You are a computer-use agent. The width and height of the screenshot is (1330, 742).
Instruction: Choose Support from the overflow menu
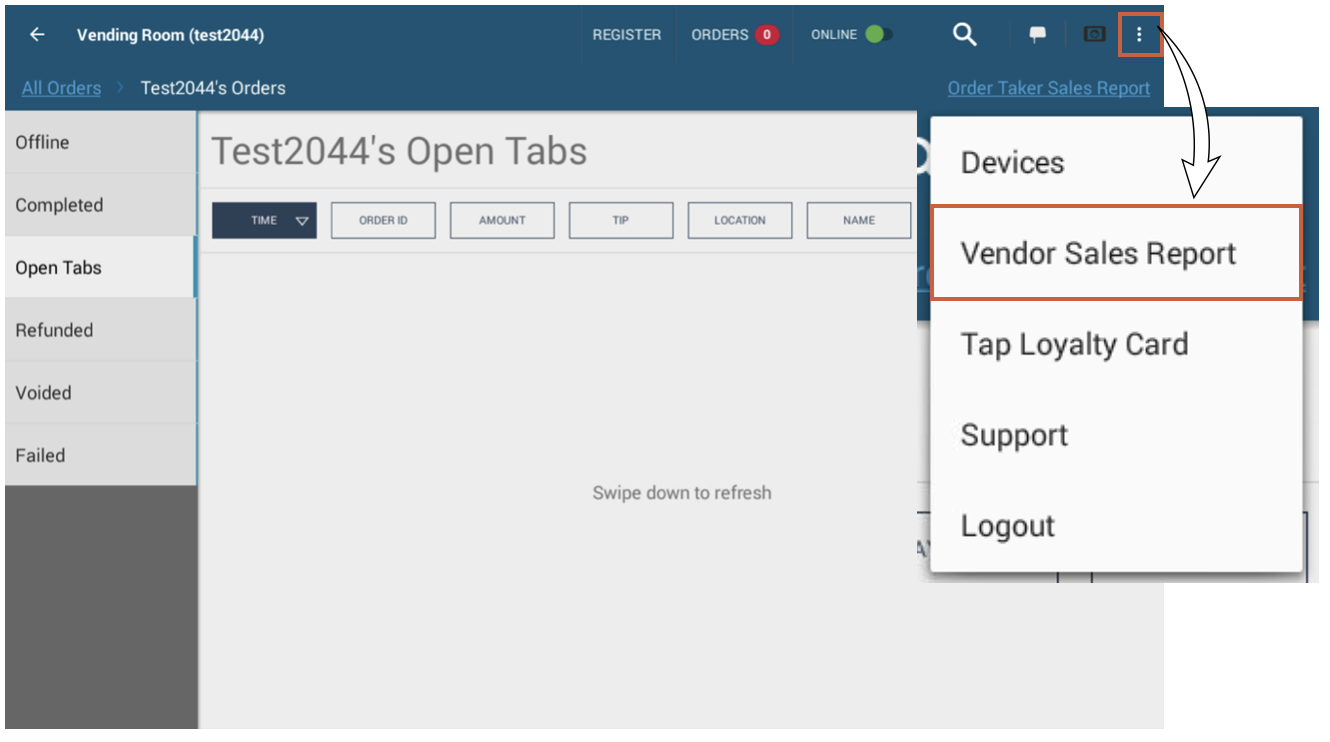(1116, 435)
